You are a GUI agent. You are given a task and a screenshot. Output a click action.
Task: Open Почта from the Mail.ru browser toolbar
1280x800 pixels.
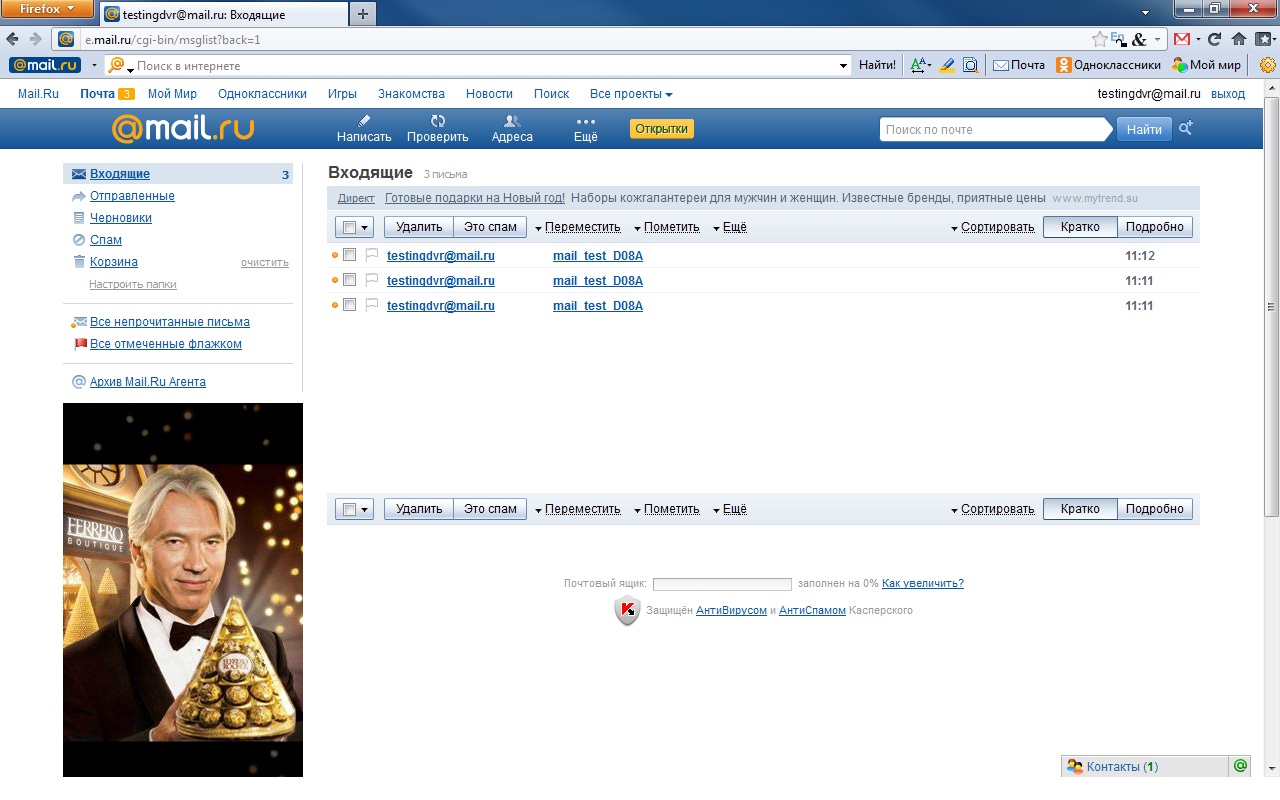coord(1019,65)
